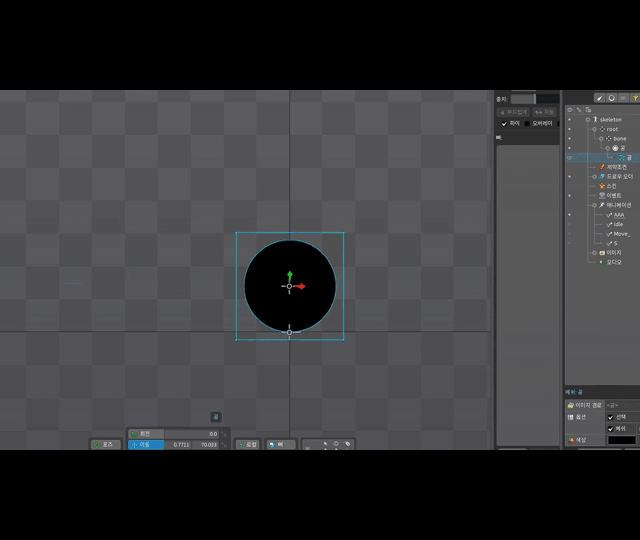Click the red X-axis arrow handle
The height and width of the screenshot is (540, 640).
pyautogui.click(x=300, y=287)
